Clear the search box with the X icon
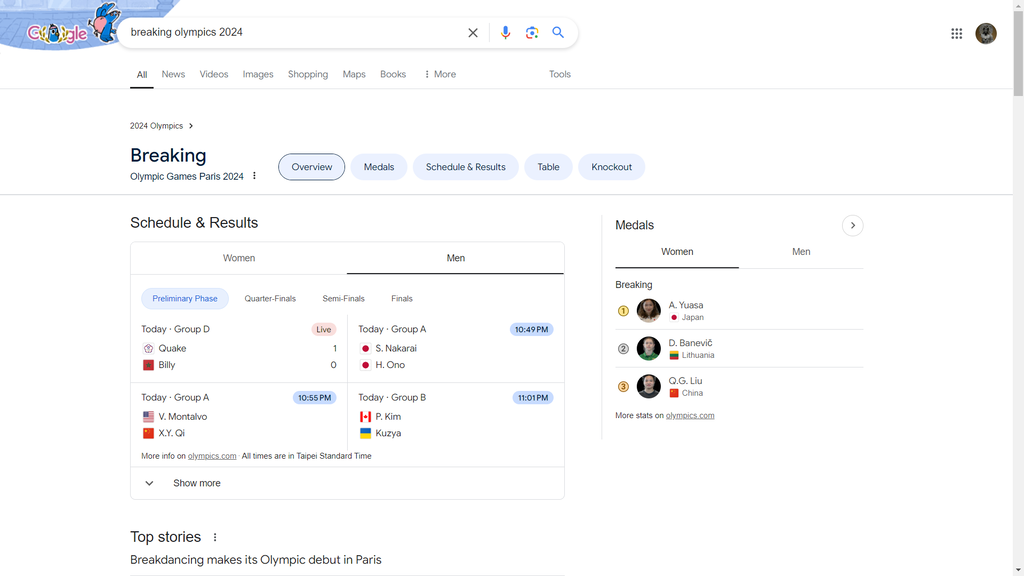The height and width of the screenshot is (576, 1024). pyautogui.click(x=473, y=33)
